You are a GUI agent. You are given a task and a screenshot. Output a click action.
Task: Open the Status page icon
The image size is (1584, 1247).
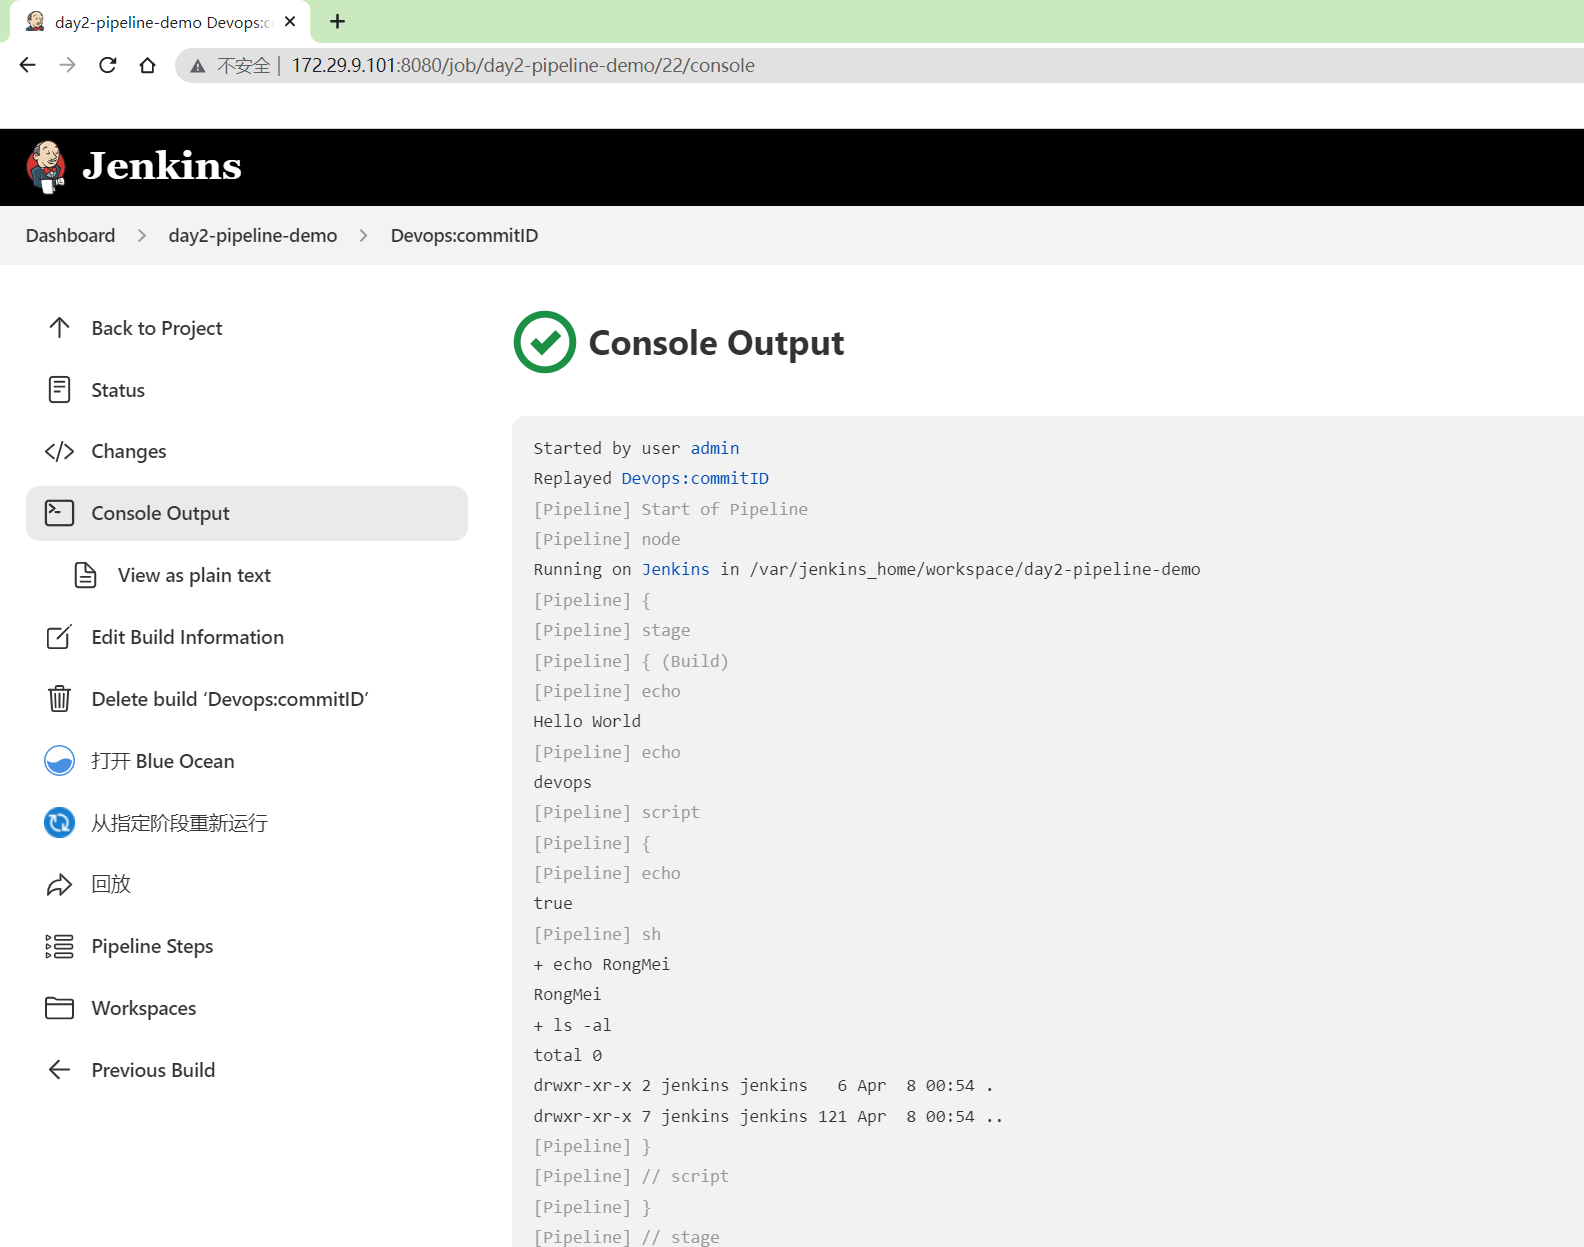coord(59,390)
